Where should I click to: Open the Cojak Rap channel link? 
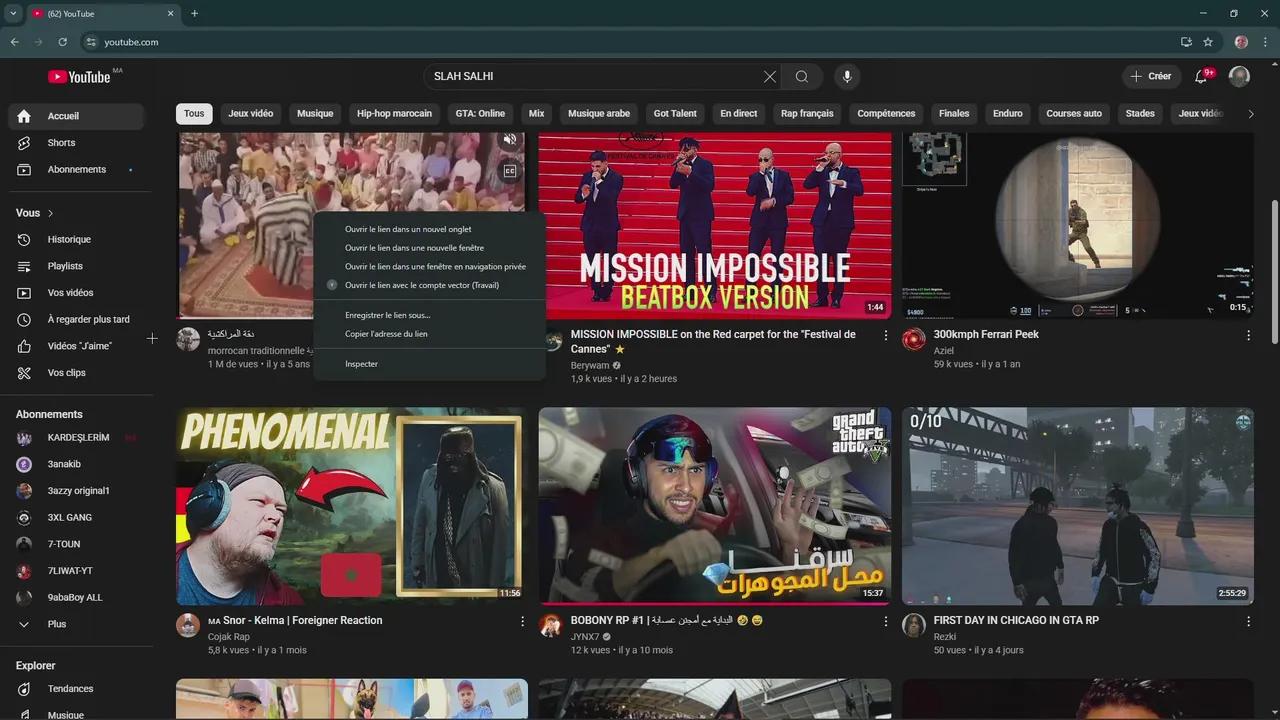(229, 637)
